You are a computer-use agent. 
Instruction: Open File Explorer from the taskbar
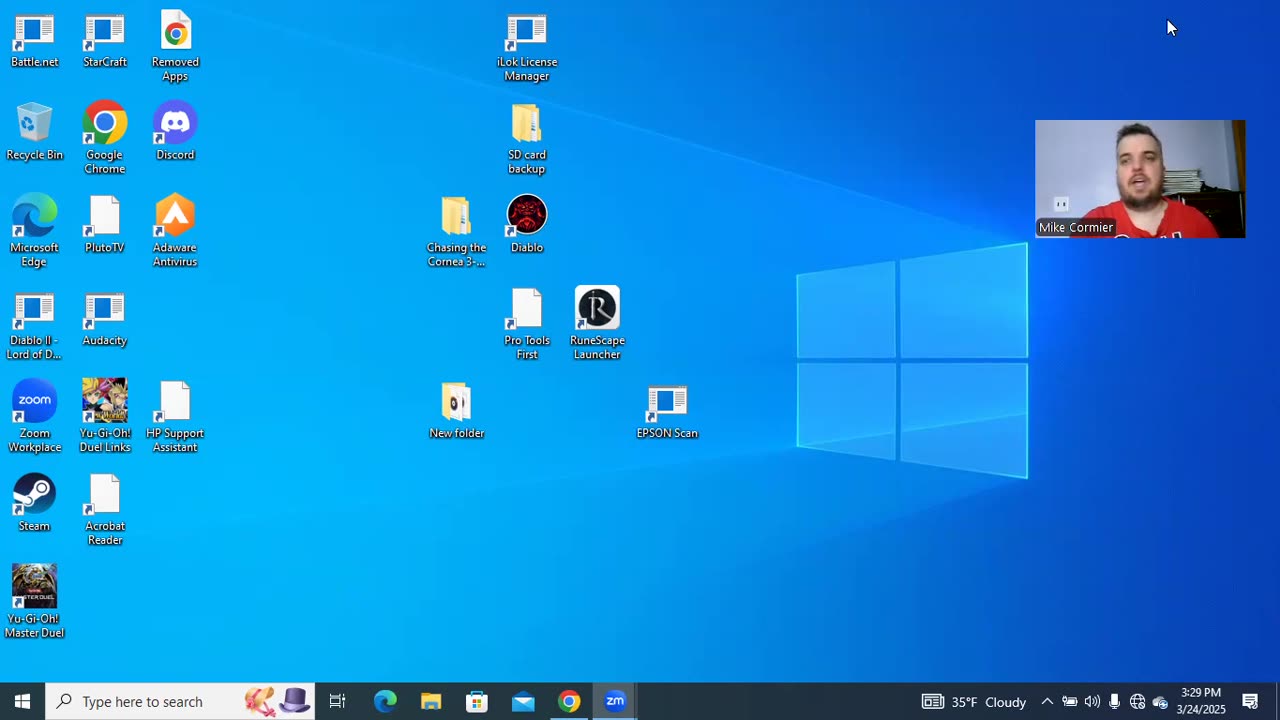point(431,701)
